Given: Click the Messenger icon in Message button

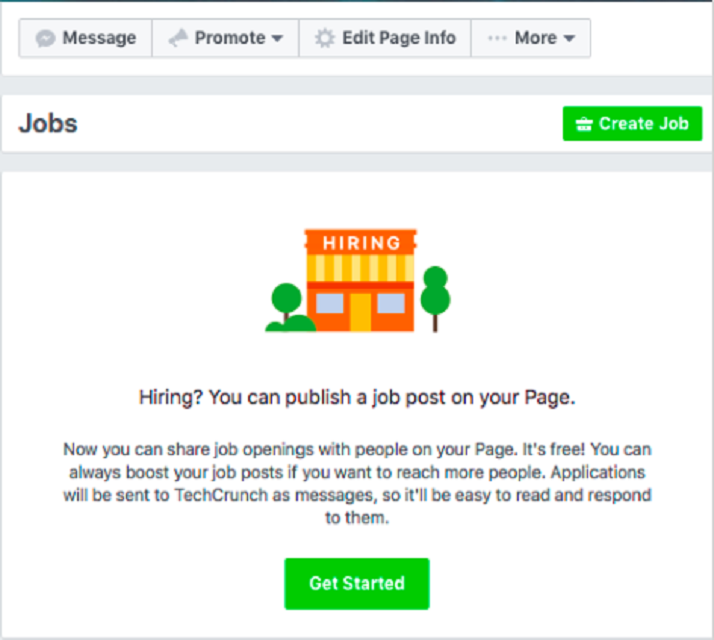Looking at the screenshot, I should [45, 38].
